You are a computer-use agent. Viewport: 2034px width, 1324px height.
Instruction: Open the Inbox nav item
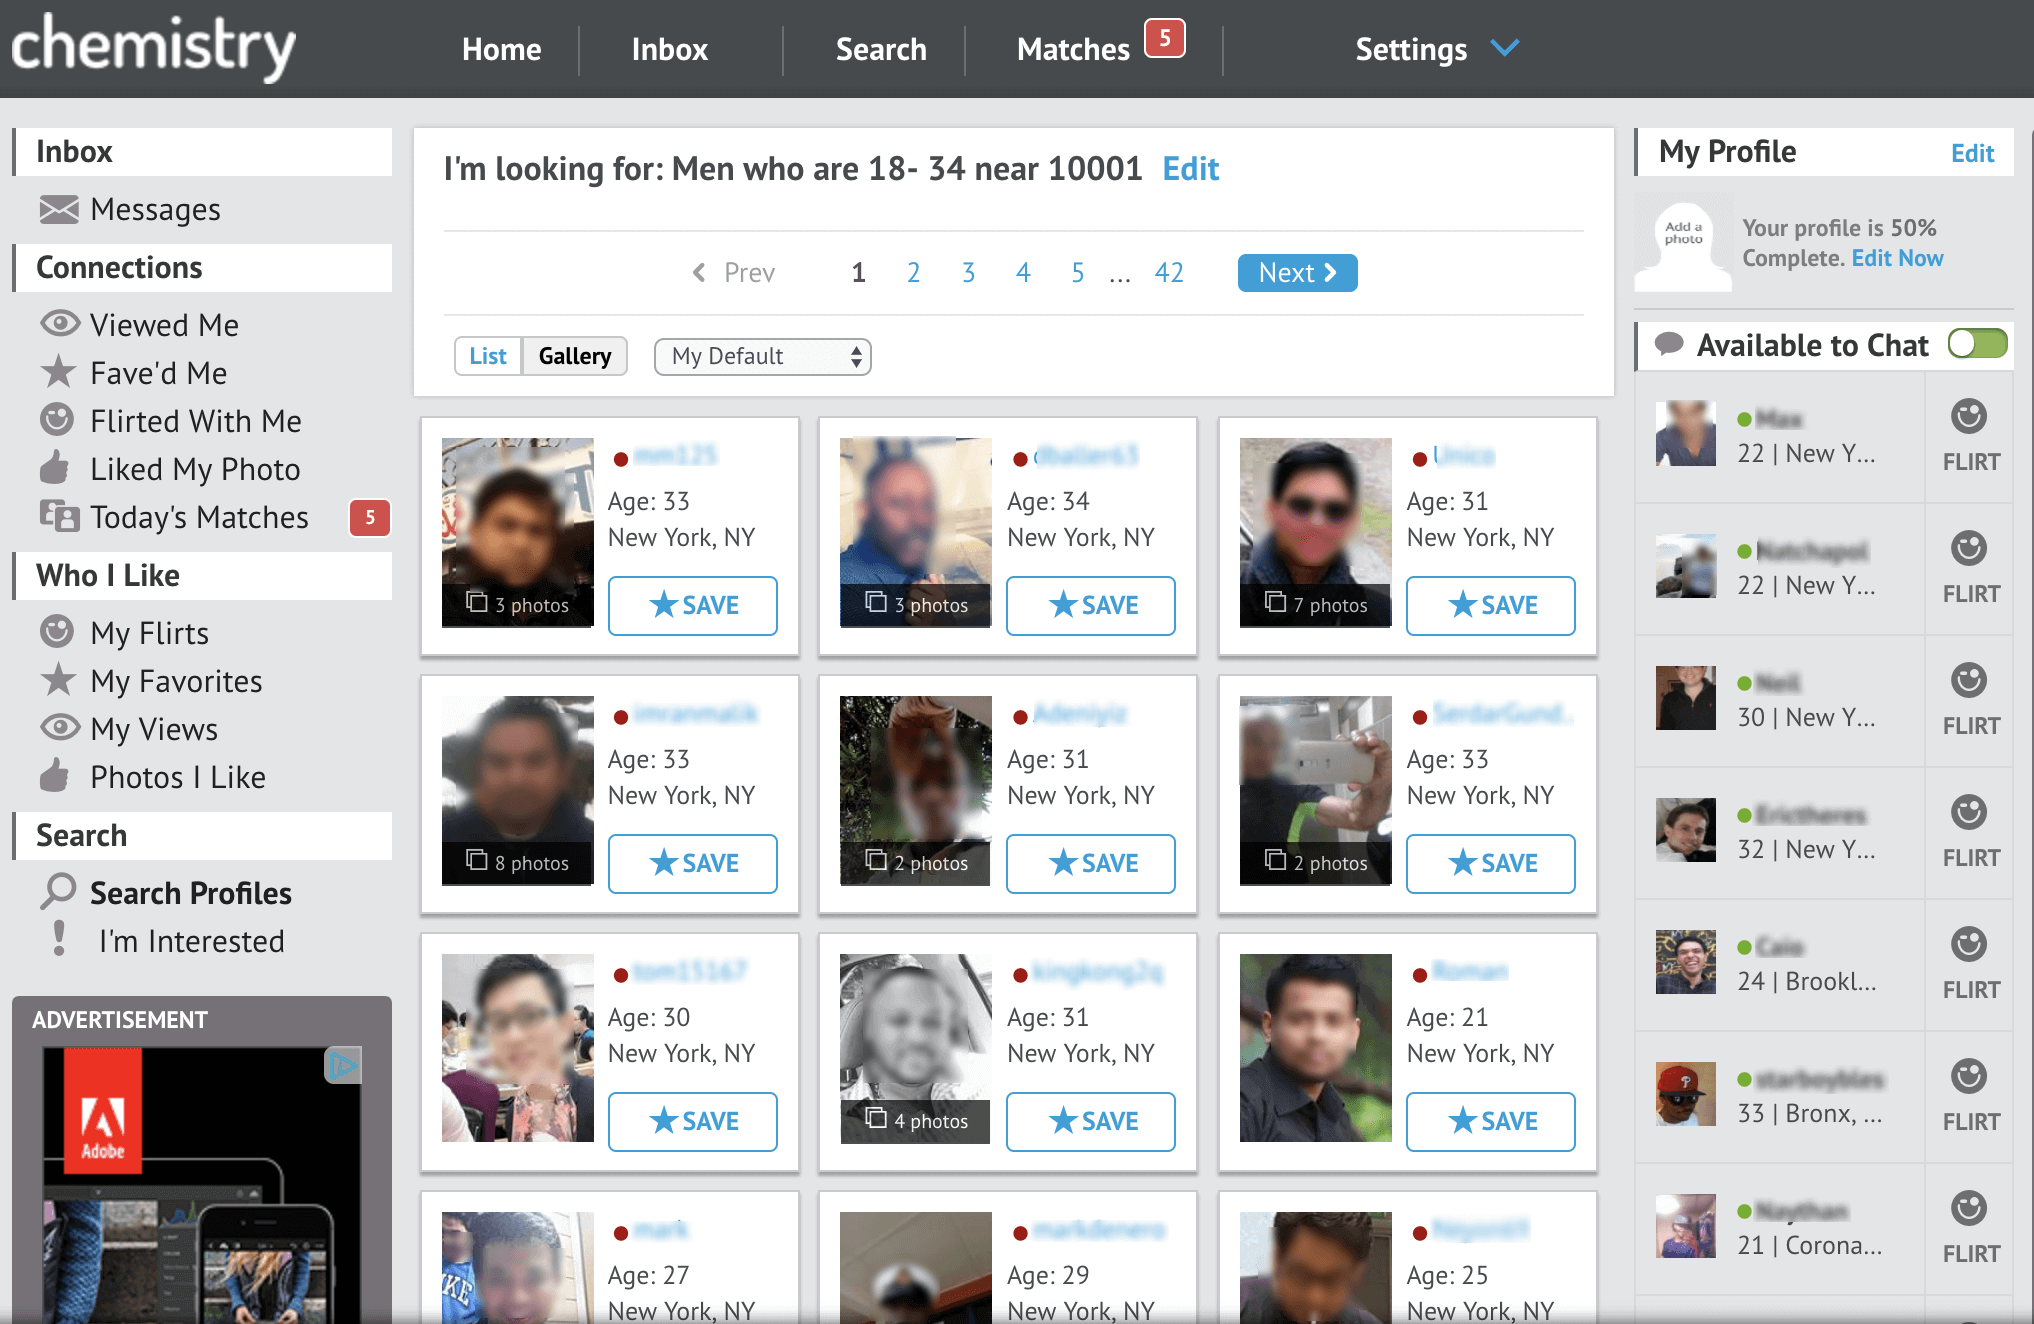click(669, 49)
